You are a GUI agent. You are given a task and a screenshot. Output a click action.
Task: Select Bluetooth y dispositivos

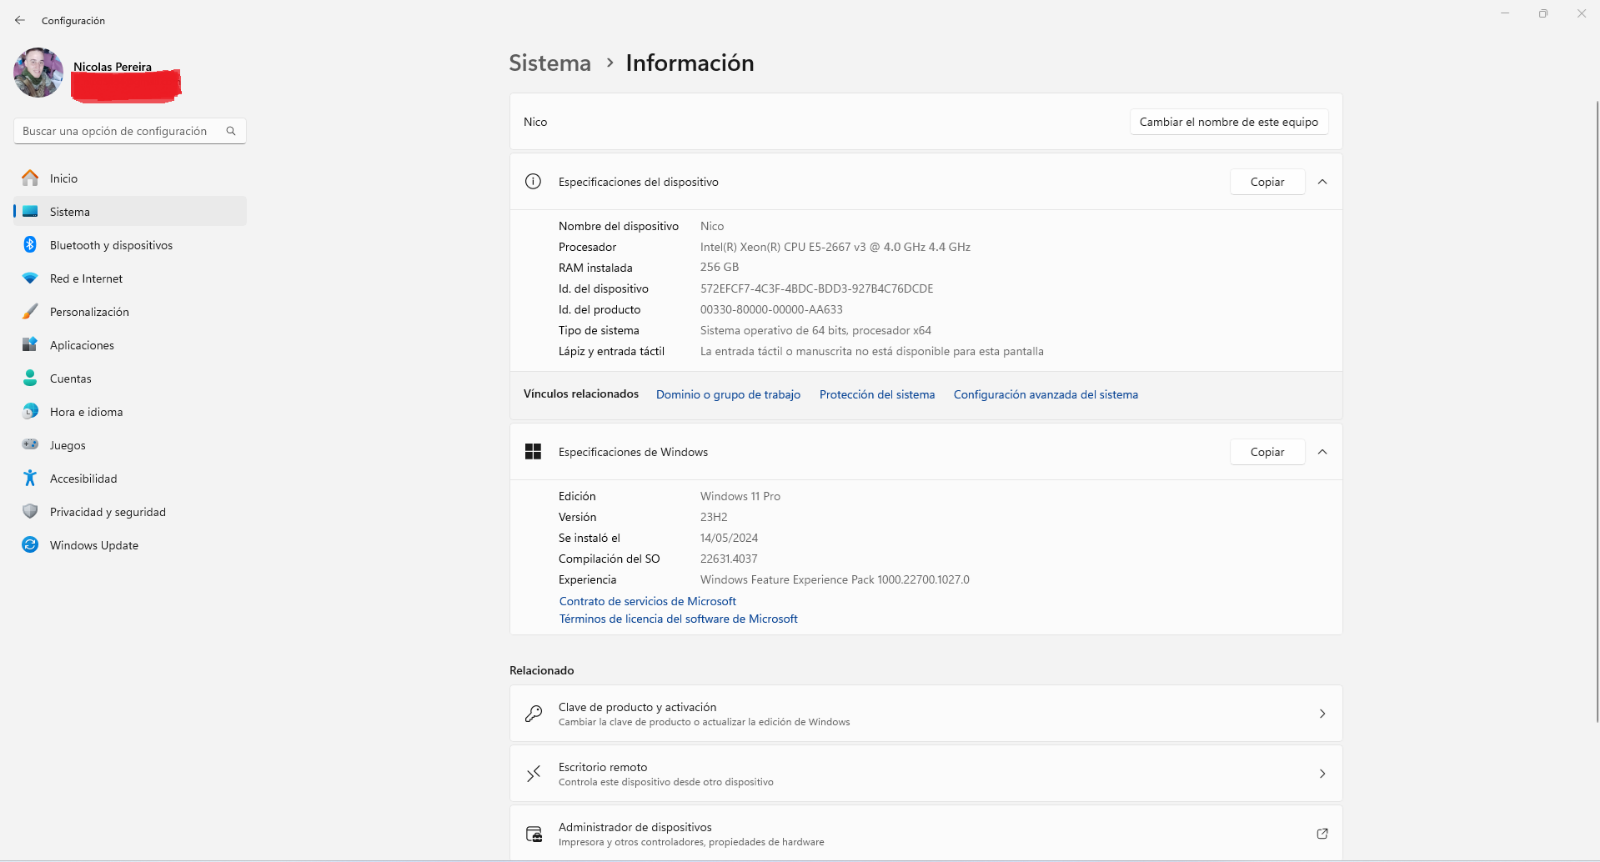click(x=130, y=245)
